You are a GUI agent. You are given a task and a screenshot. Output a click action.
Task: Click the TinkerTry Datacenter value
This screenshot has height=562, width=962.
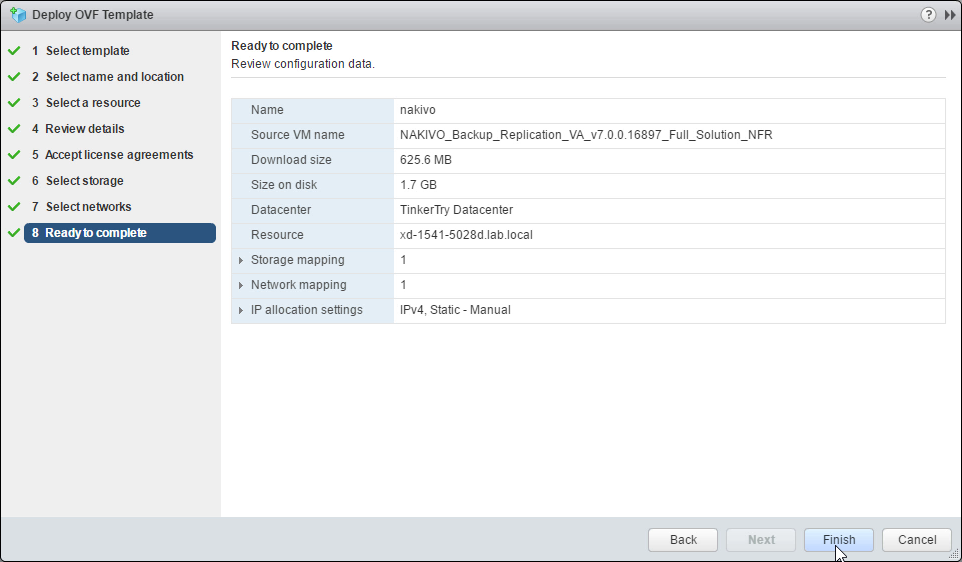point(456,210)
